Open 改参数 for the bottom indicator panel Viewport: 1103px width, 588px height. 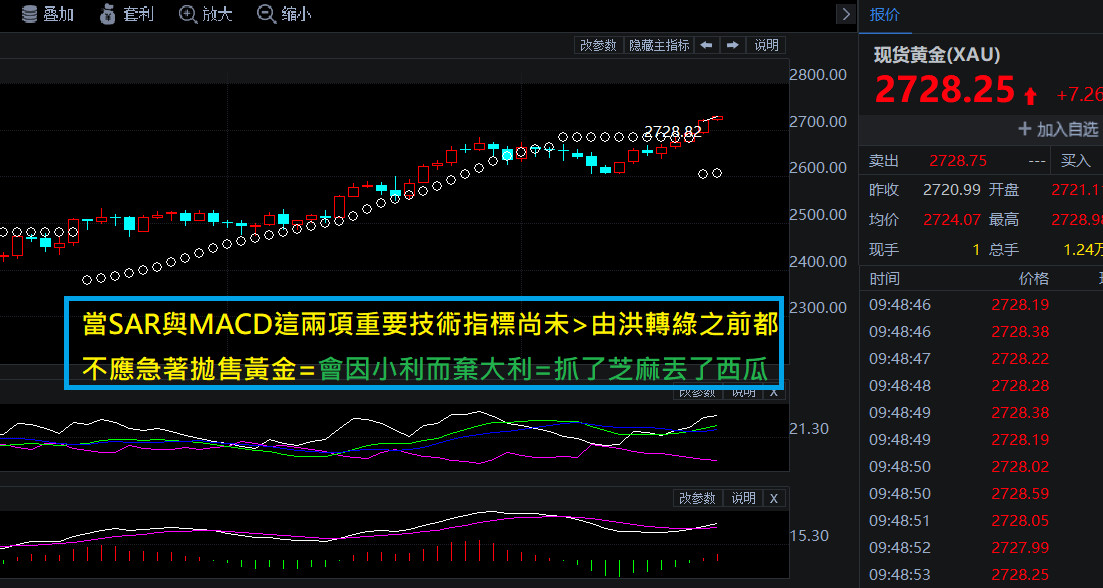click(697, 498)
